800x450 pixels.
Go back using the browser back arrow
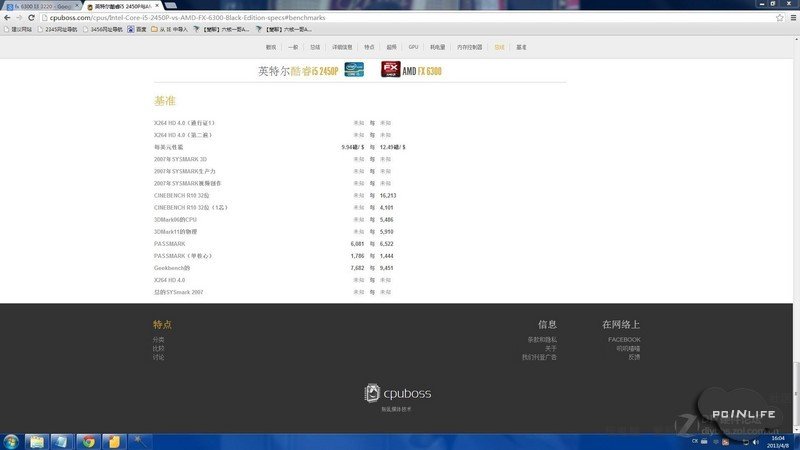pos(7,17)
